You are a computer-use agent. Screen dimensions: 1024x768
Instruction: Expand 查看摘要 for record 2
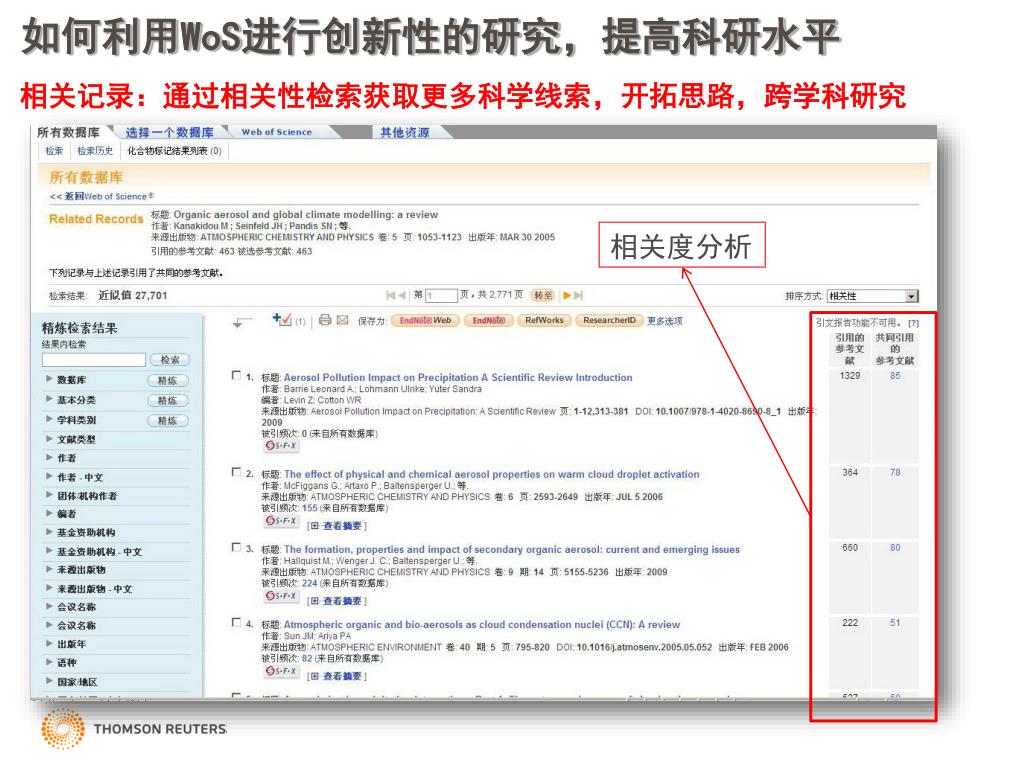[337, 526]
